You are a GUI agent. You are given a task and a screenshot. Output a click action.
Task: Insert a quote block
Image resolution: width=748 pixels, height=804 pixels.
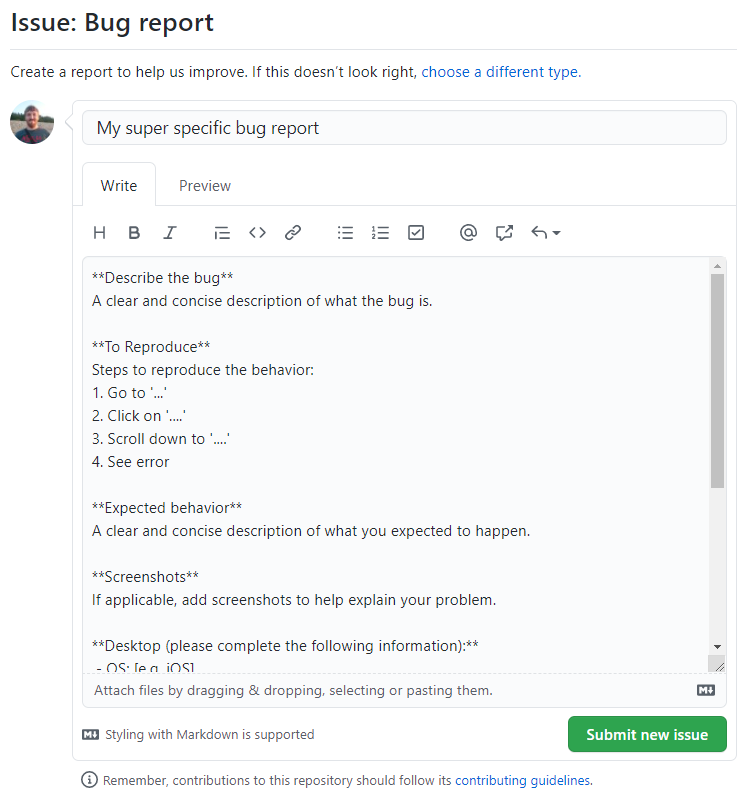(222, 233)
